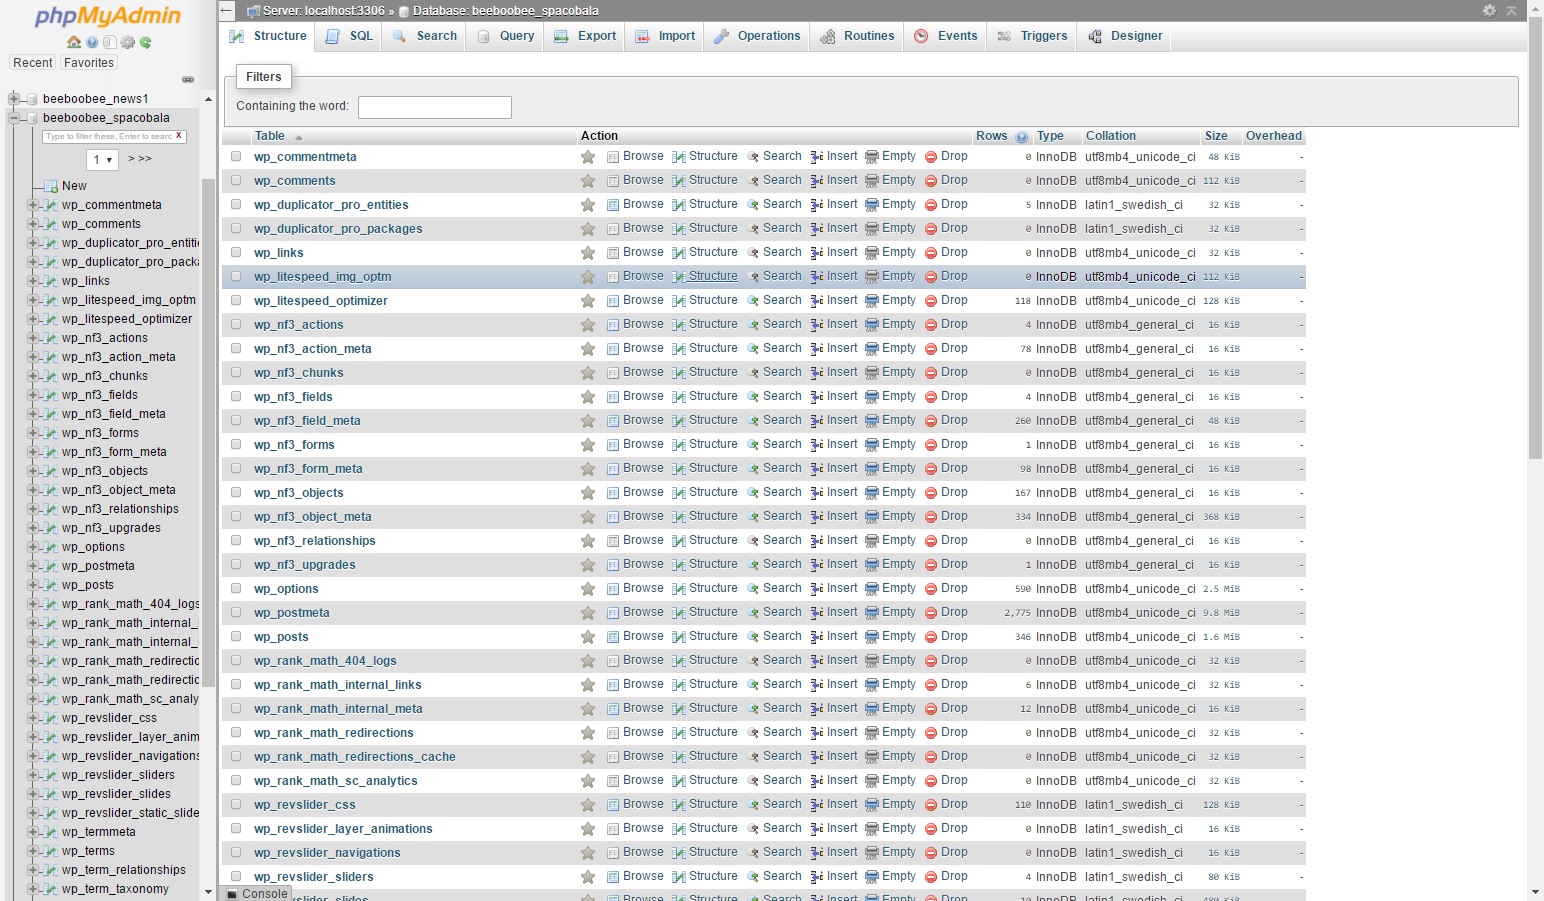The image size is (1544, 901).
Task: Click Structure icon for wp_nf3_object_meta
Action: point(679,517)
